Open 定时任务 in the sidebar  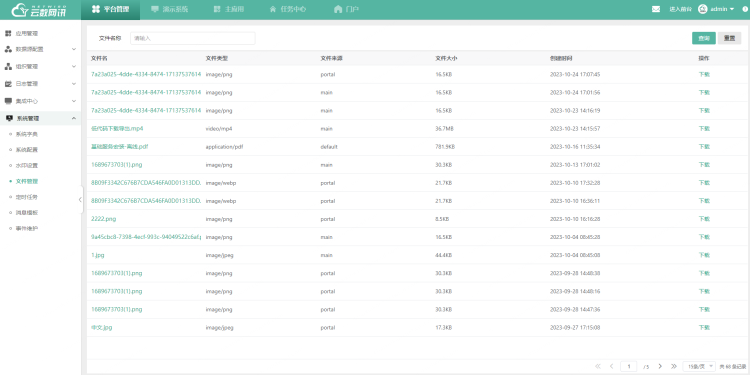coord(27,197)
